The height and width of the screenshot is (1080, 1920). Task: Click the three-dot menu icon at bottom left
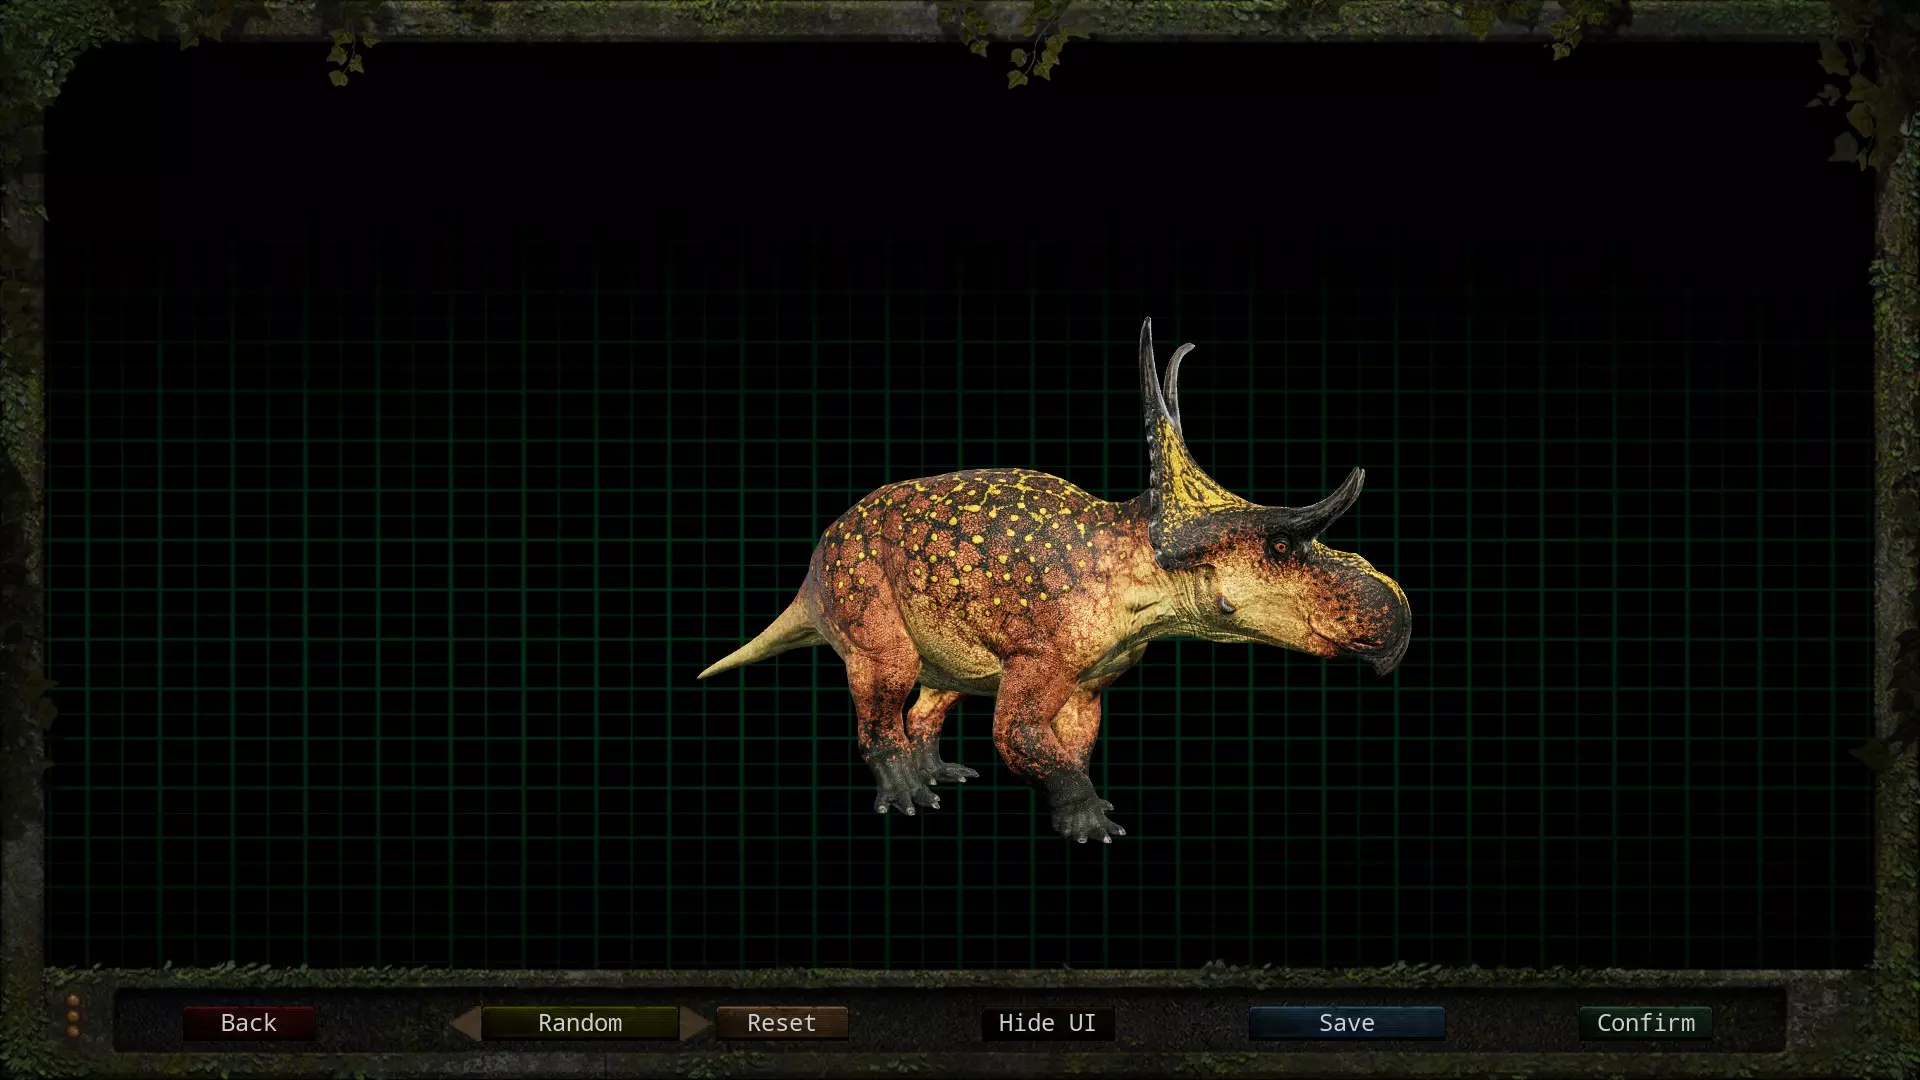click(73, 1015)
